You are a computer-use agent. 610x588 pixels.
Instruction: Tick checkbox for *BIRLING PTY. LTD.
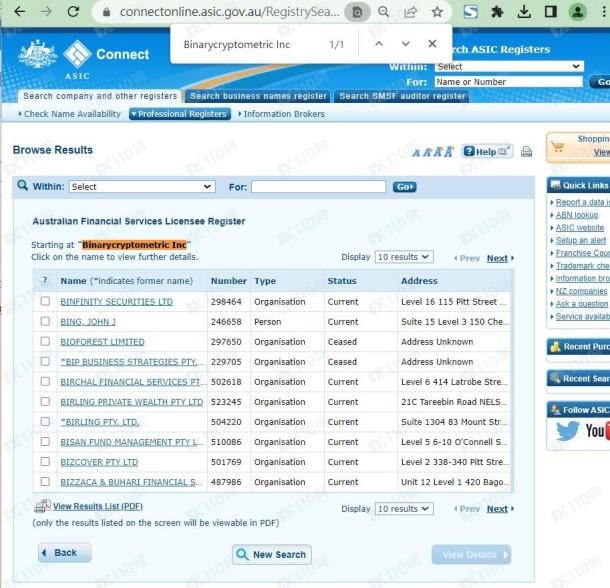[x=45, y=421]
